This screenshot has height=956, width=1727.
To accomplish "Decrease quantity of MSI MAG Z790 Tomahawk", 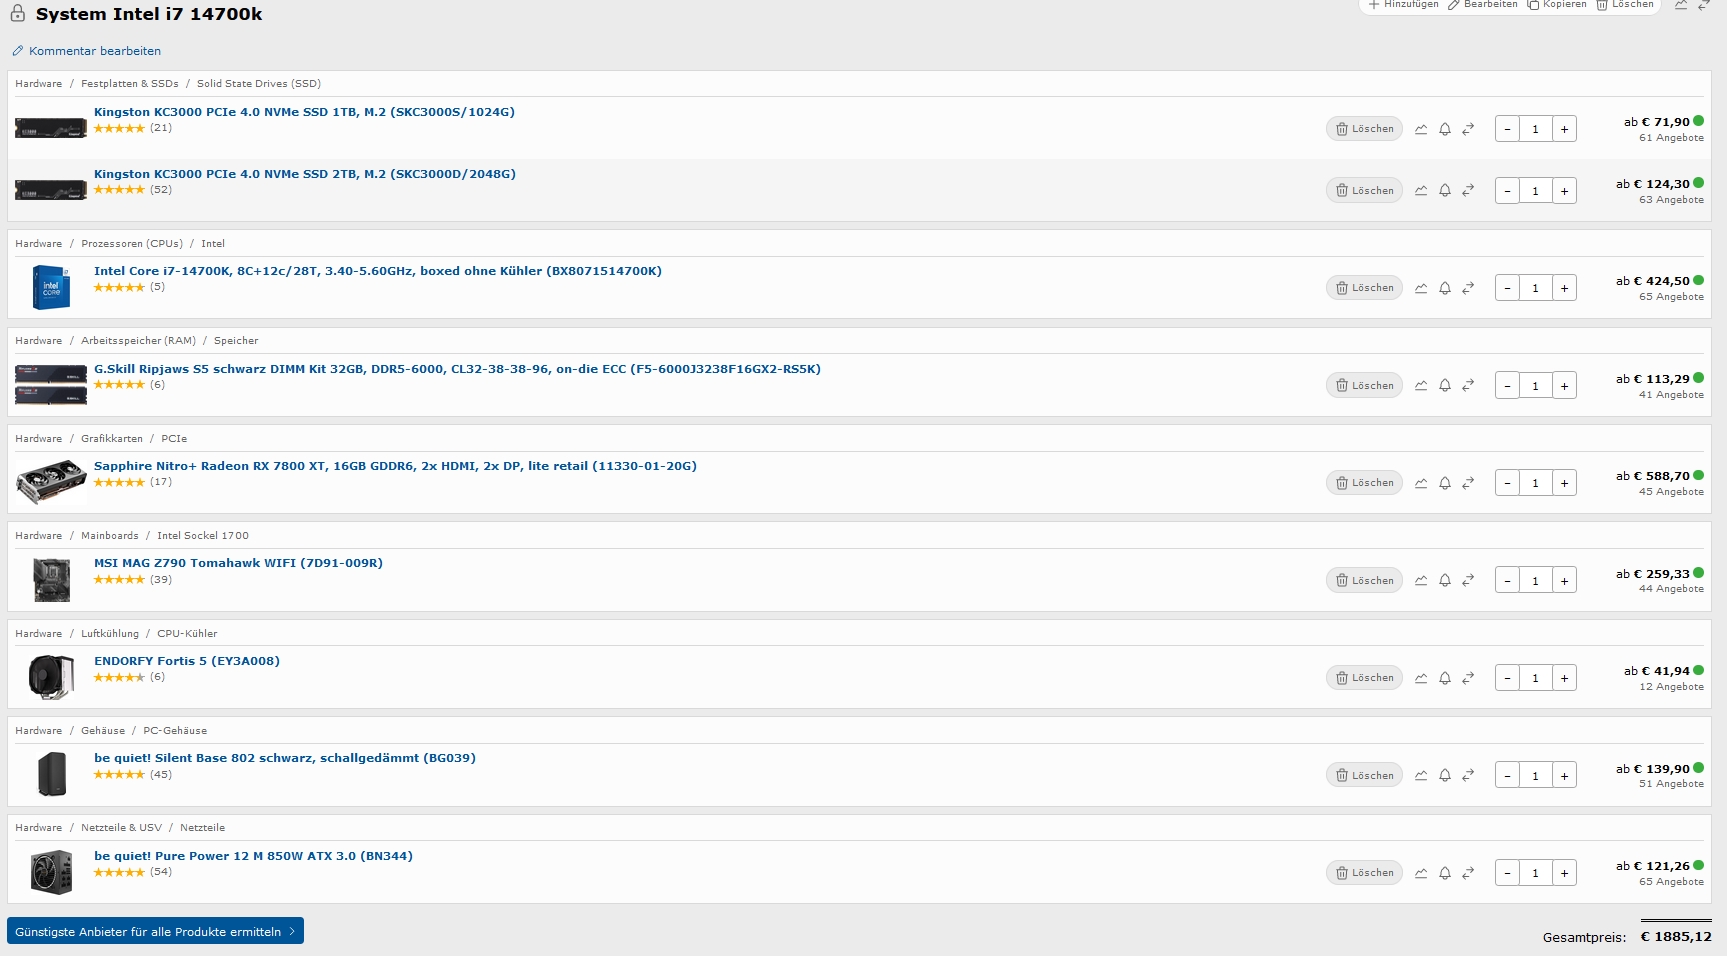I will click(x=1507, y=581).
